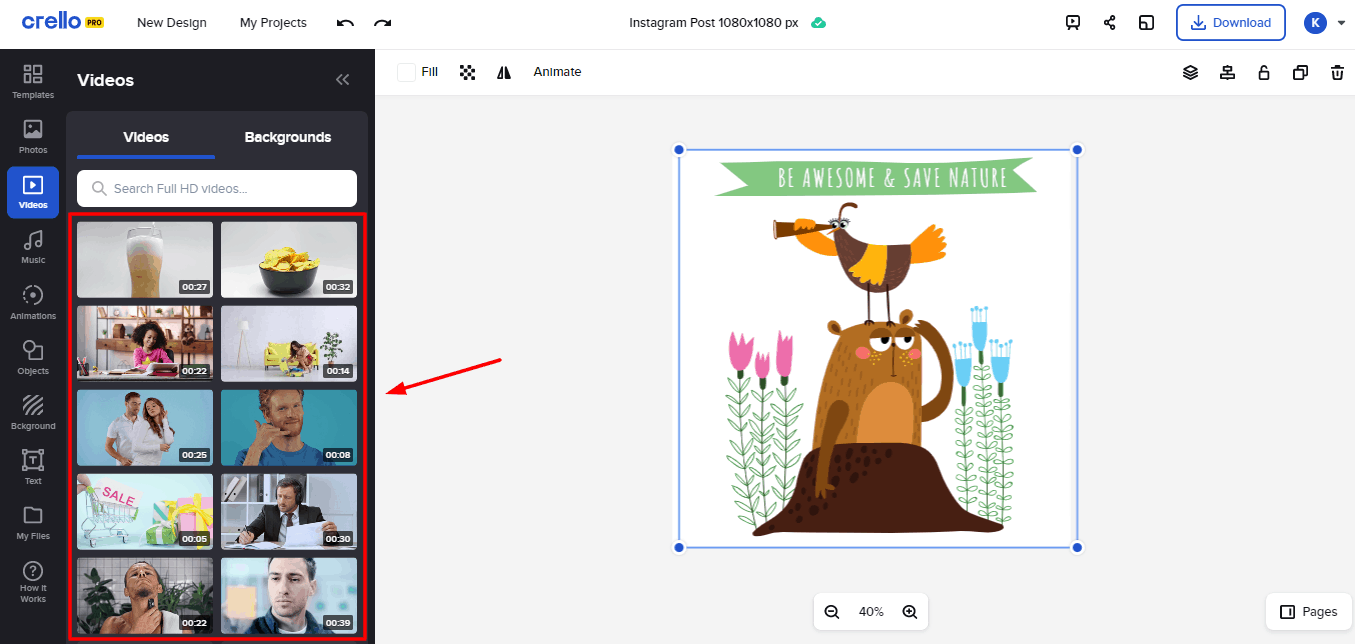Image resolution: width=1355 pixels, height=644 pixels.
Task: Open My Projects menu
Action: (273, 23)
